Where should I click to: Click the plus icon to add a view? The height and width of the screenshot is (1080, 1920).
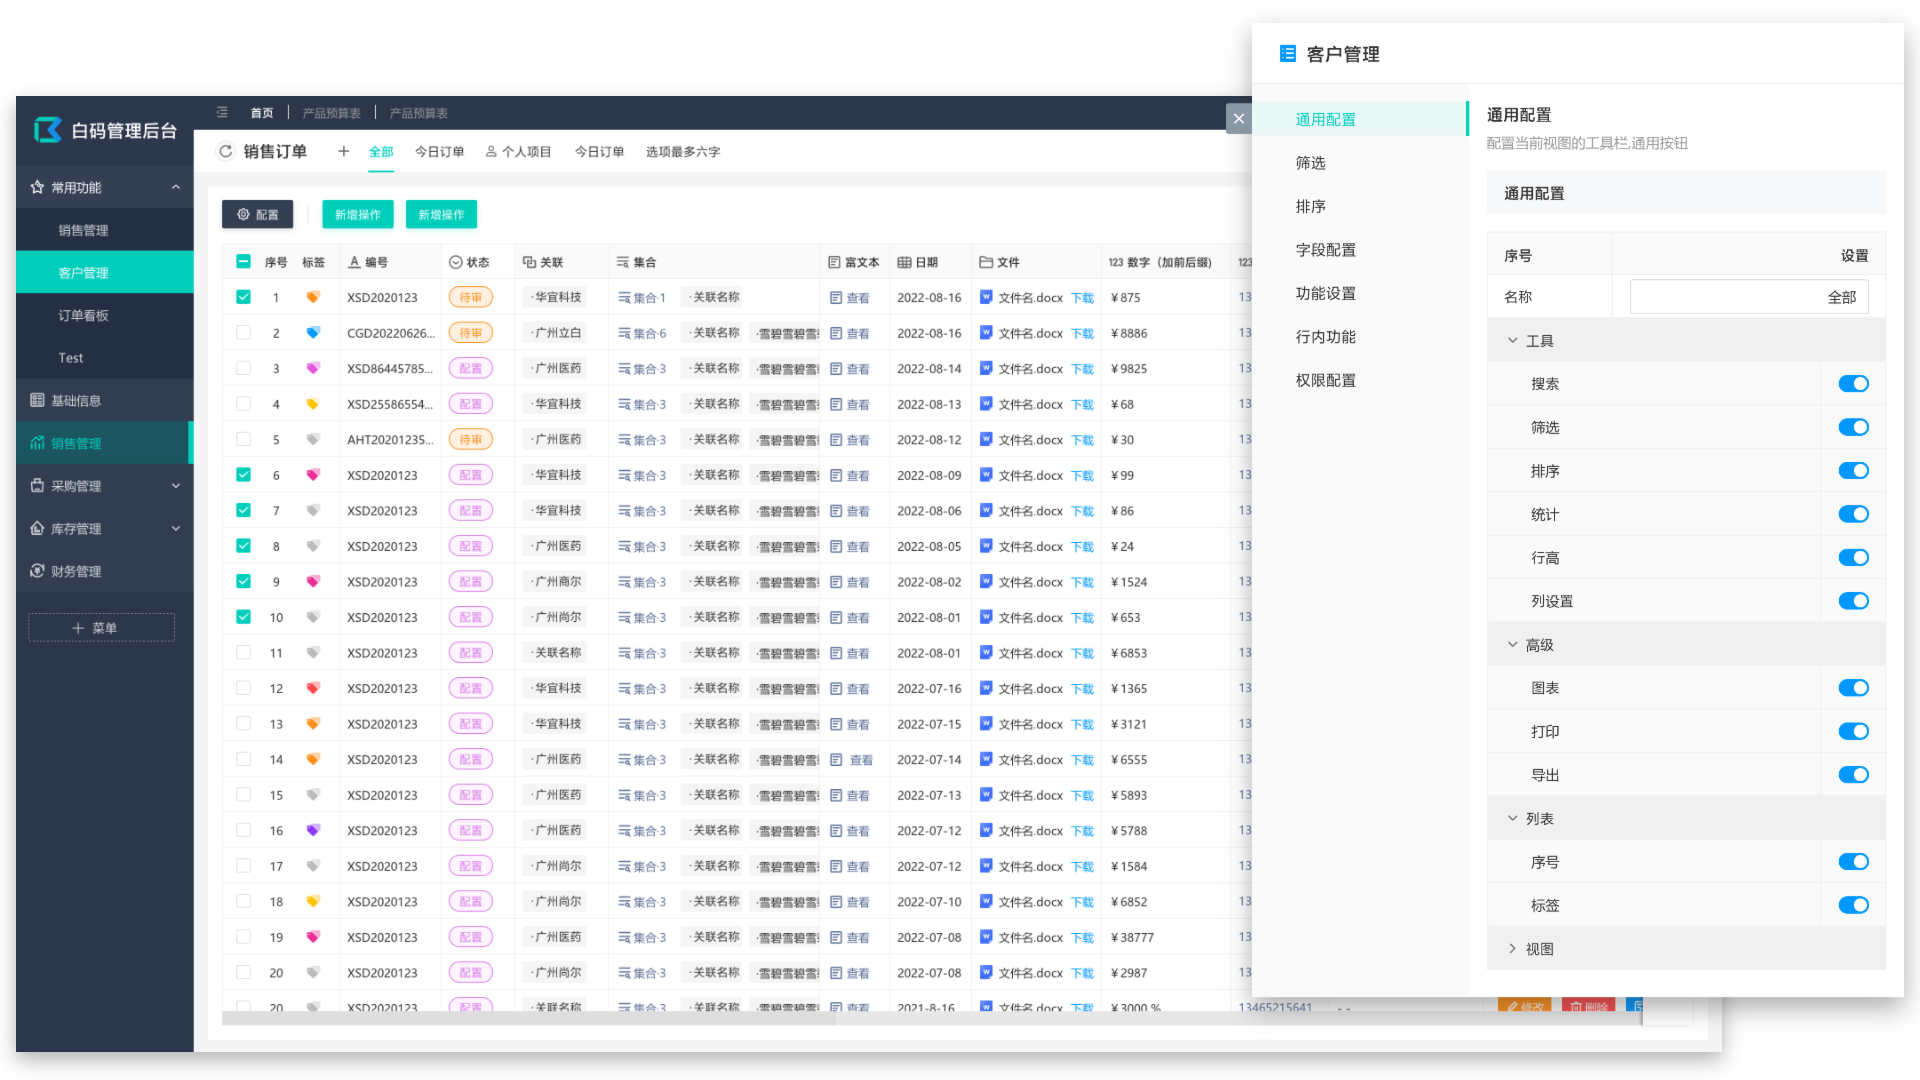[x=343, y=151]
